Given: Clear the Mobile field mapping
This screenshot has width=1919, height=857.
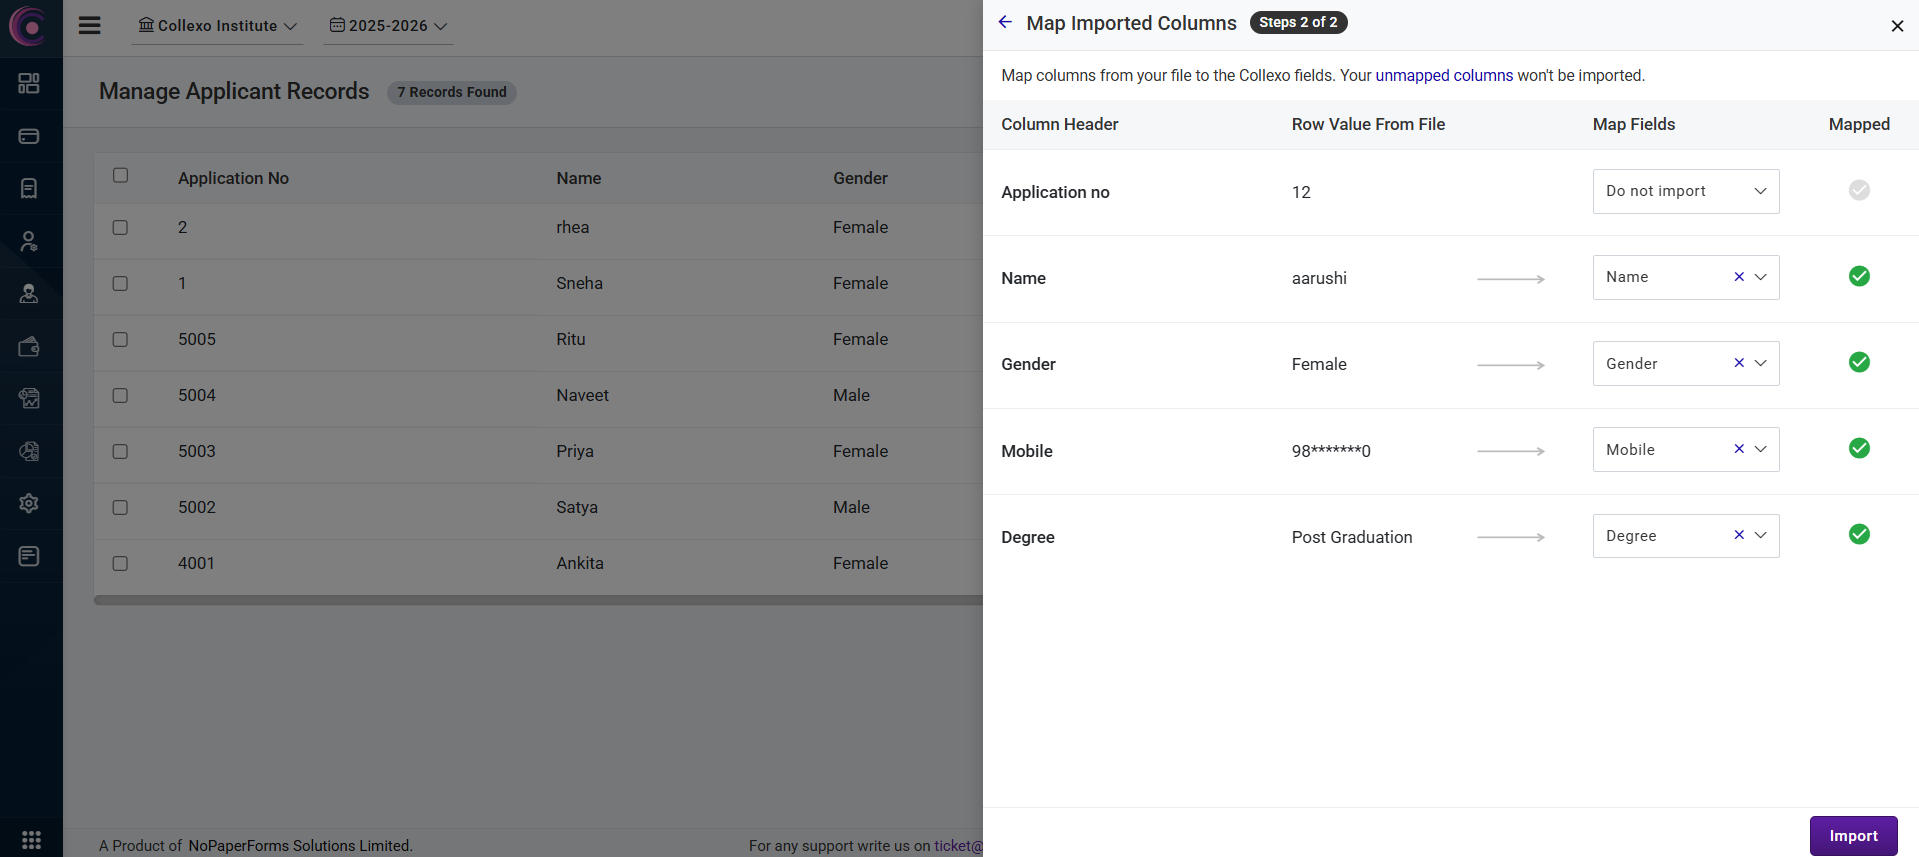Looking at the screenshot, I should (x=1739, y=449).
